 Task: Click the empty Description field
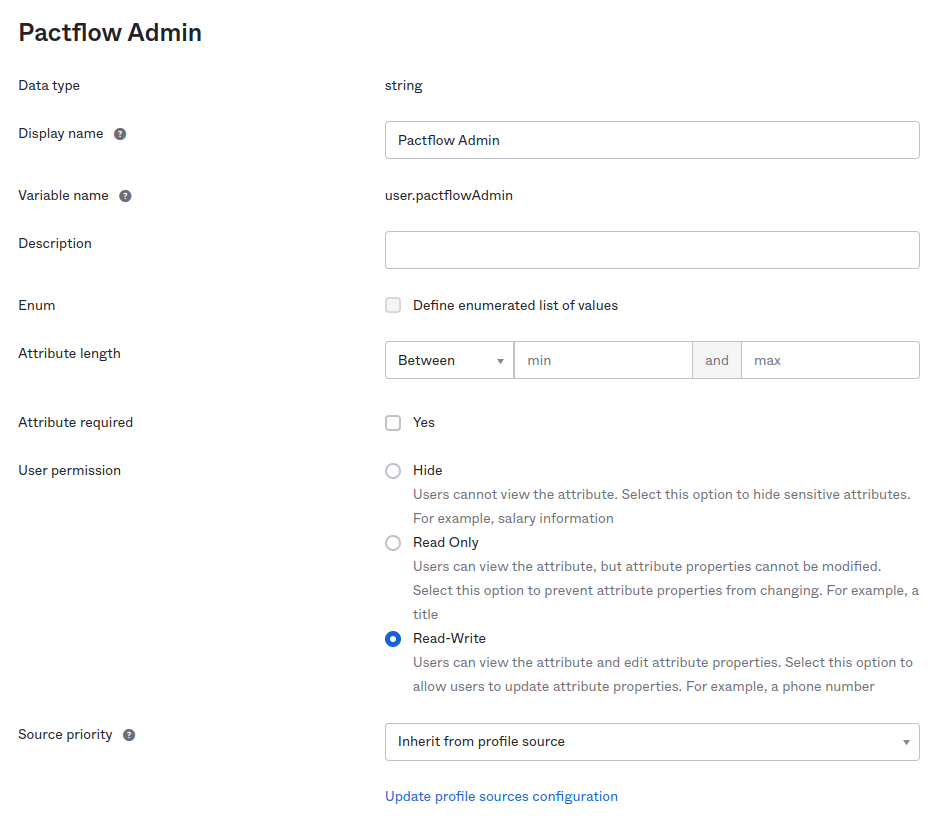[652, 249]
